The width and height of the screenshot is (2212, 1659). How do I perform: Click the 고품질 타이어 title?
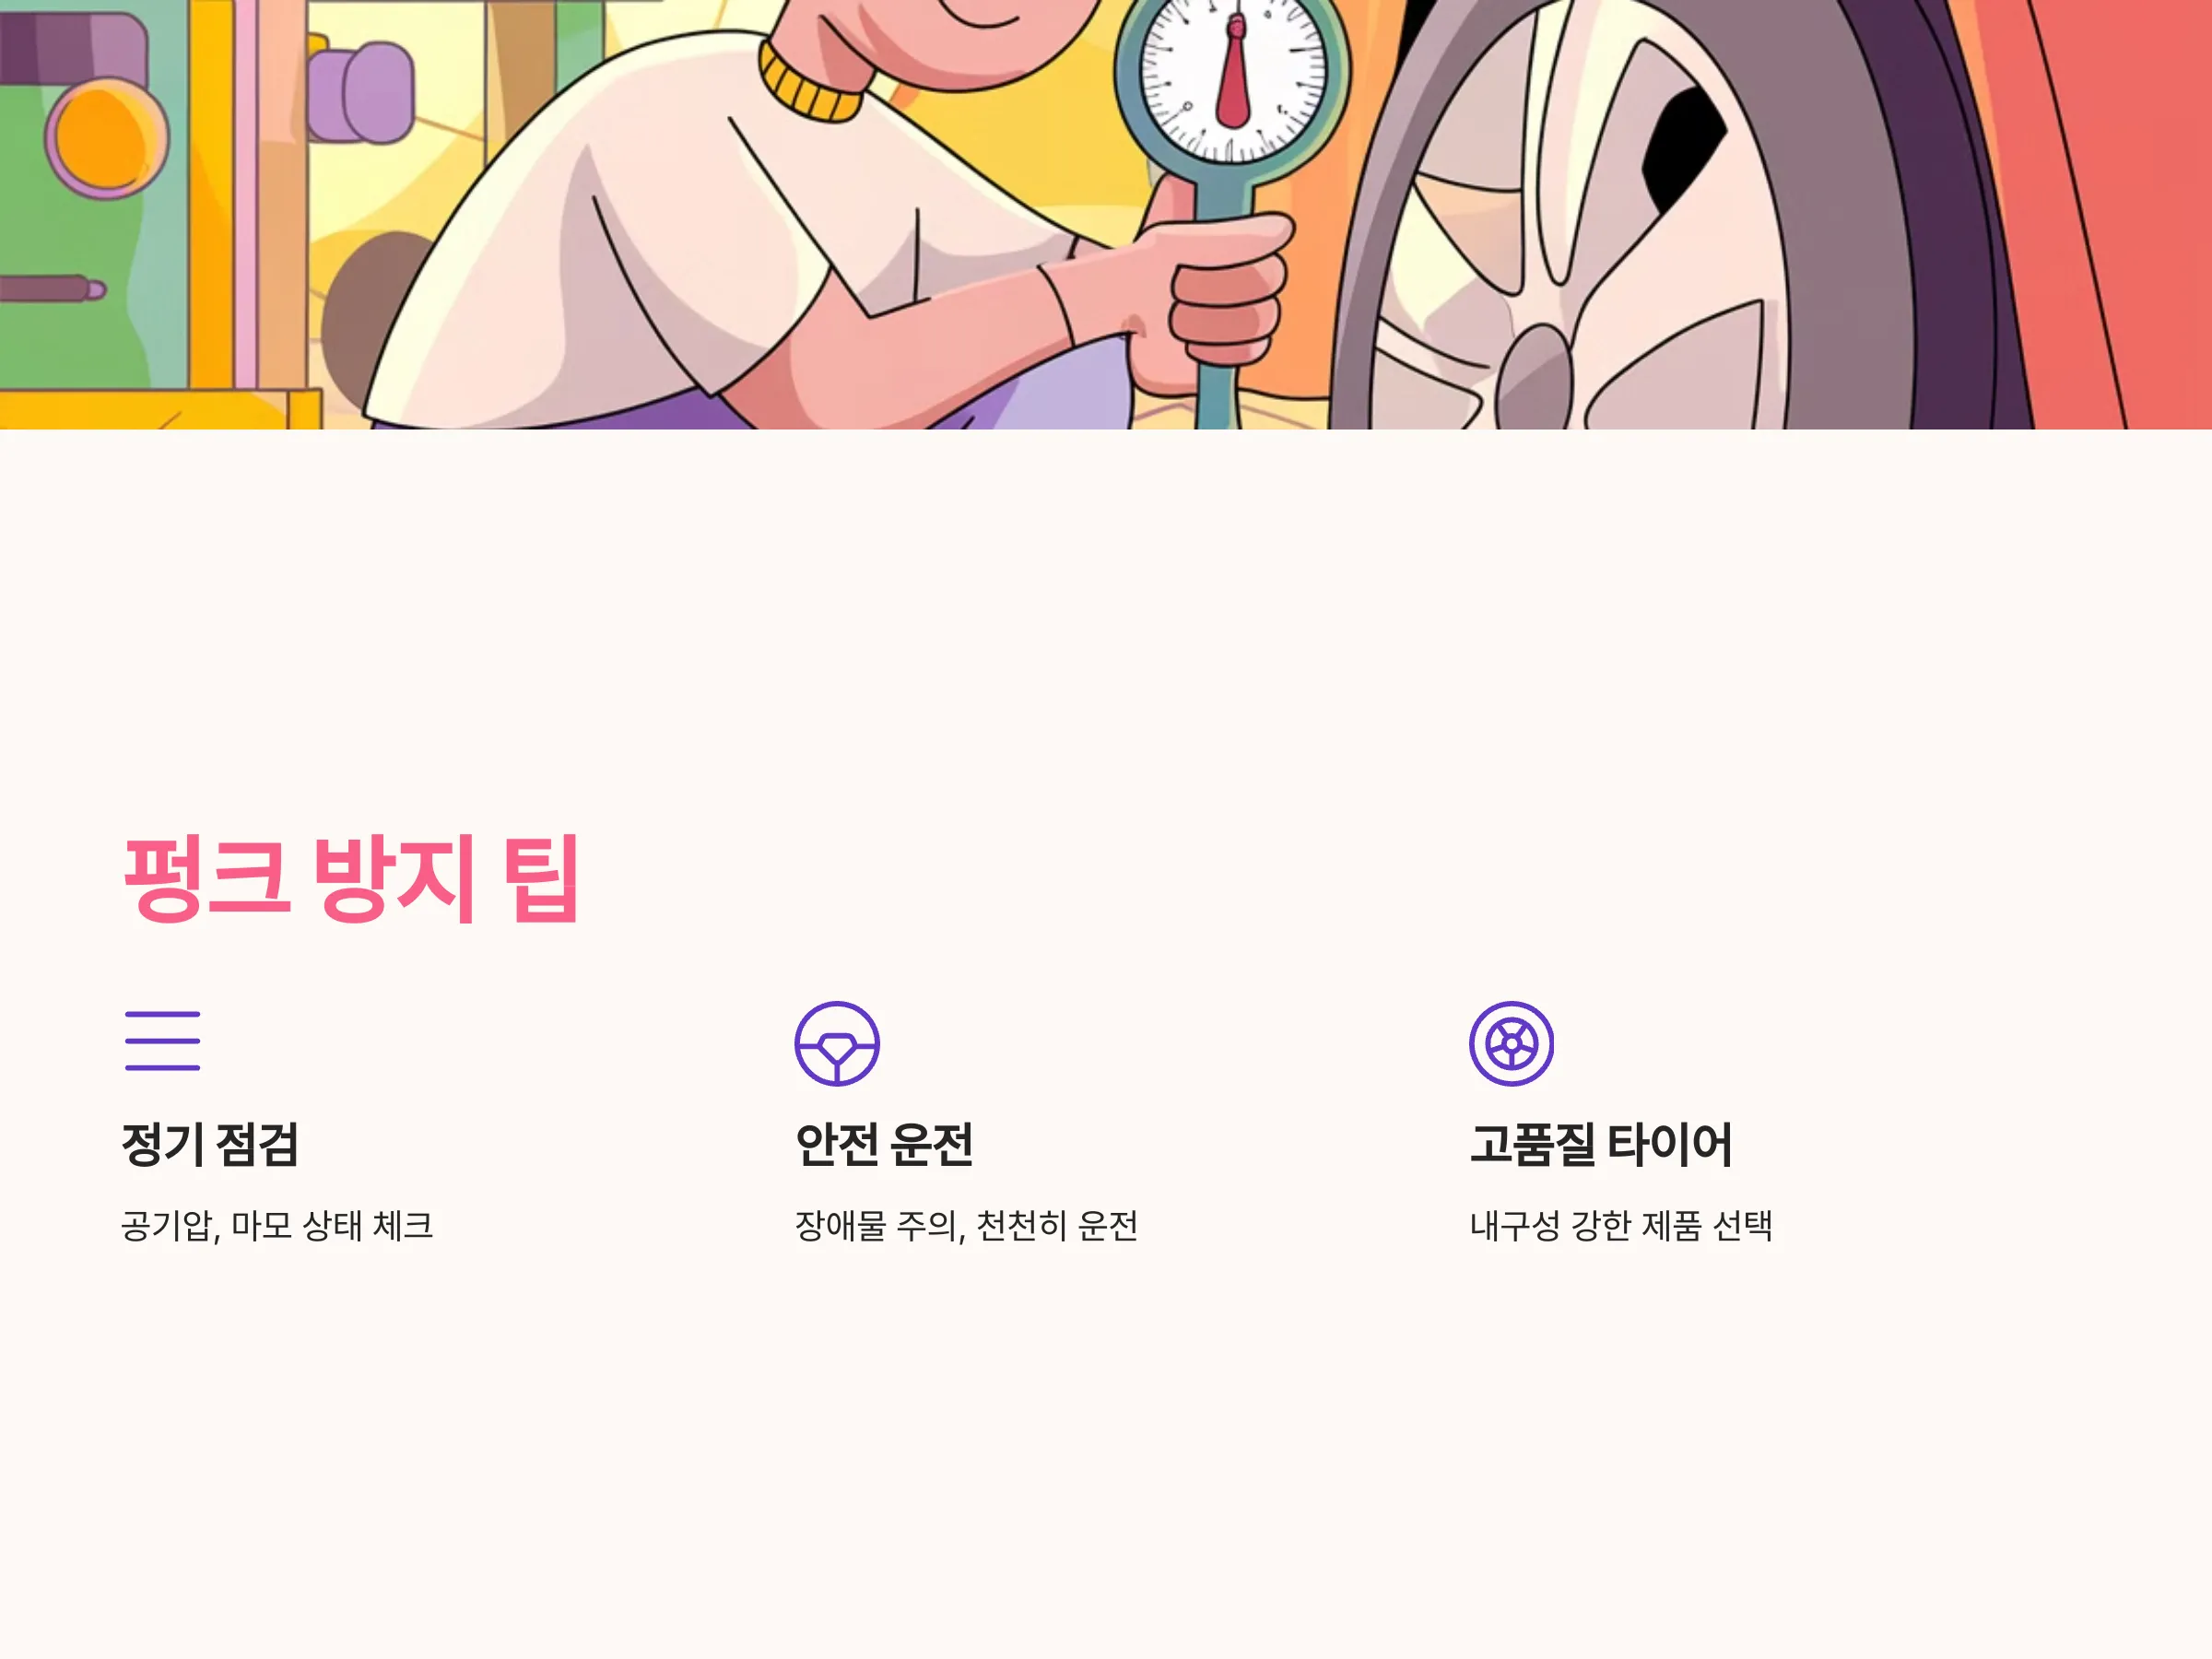tap(1601, 1144)
